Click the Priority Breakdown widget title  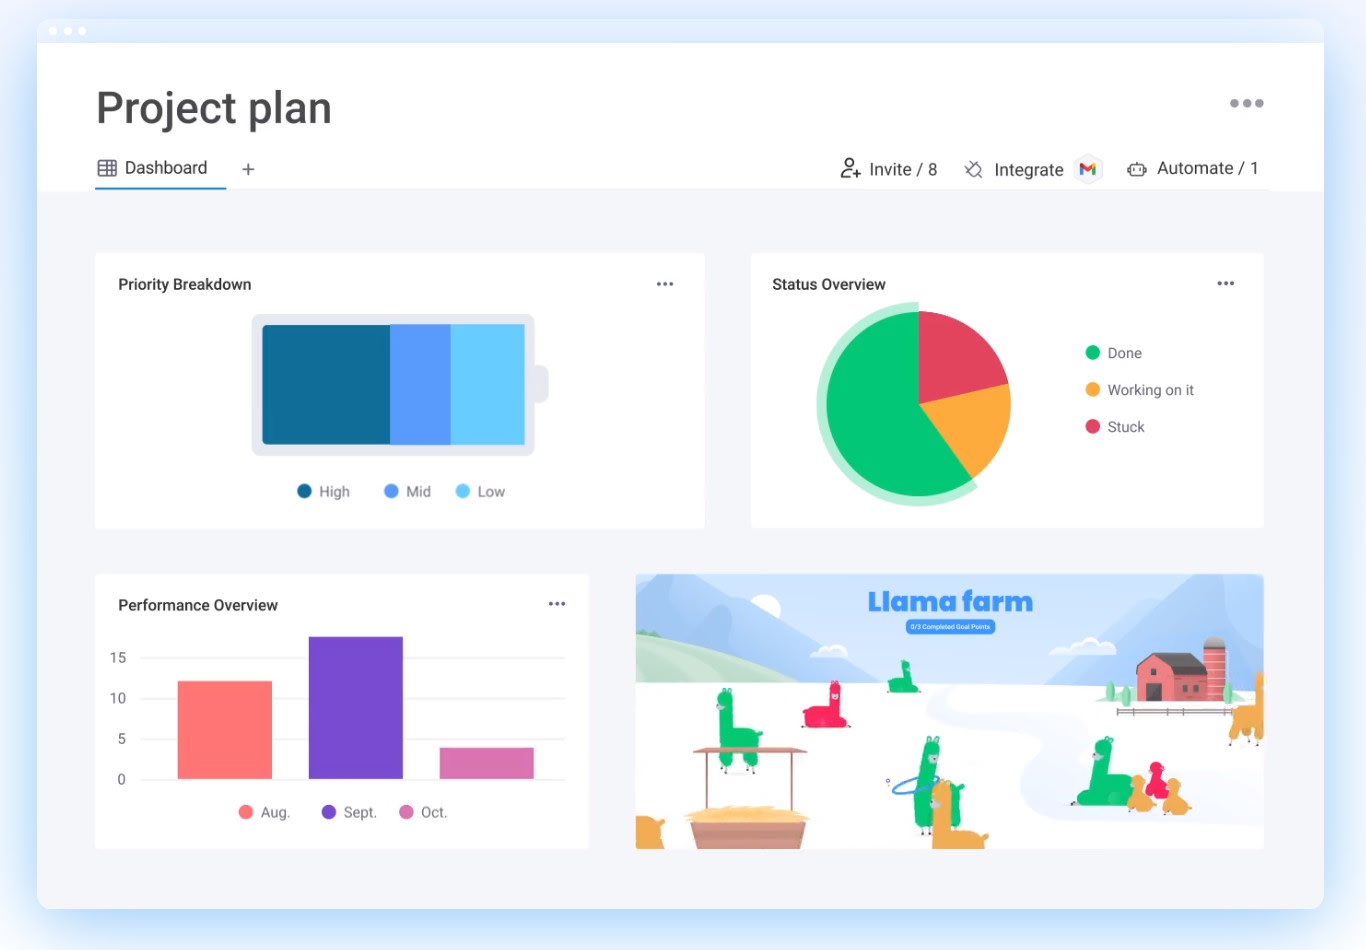(x=185, y=284)
